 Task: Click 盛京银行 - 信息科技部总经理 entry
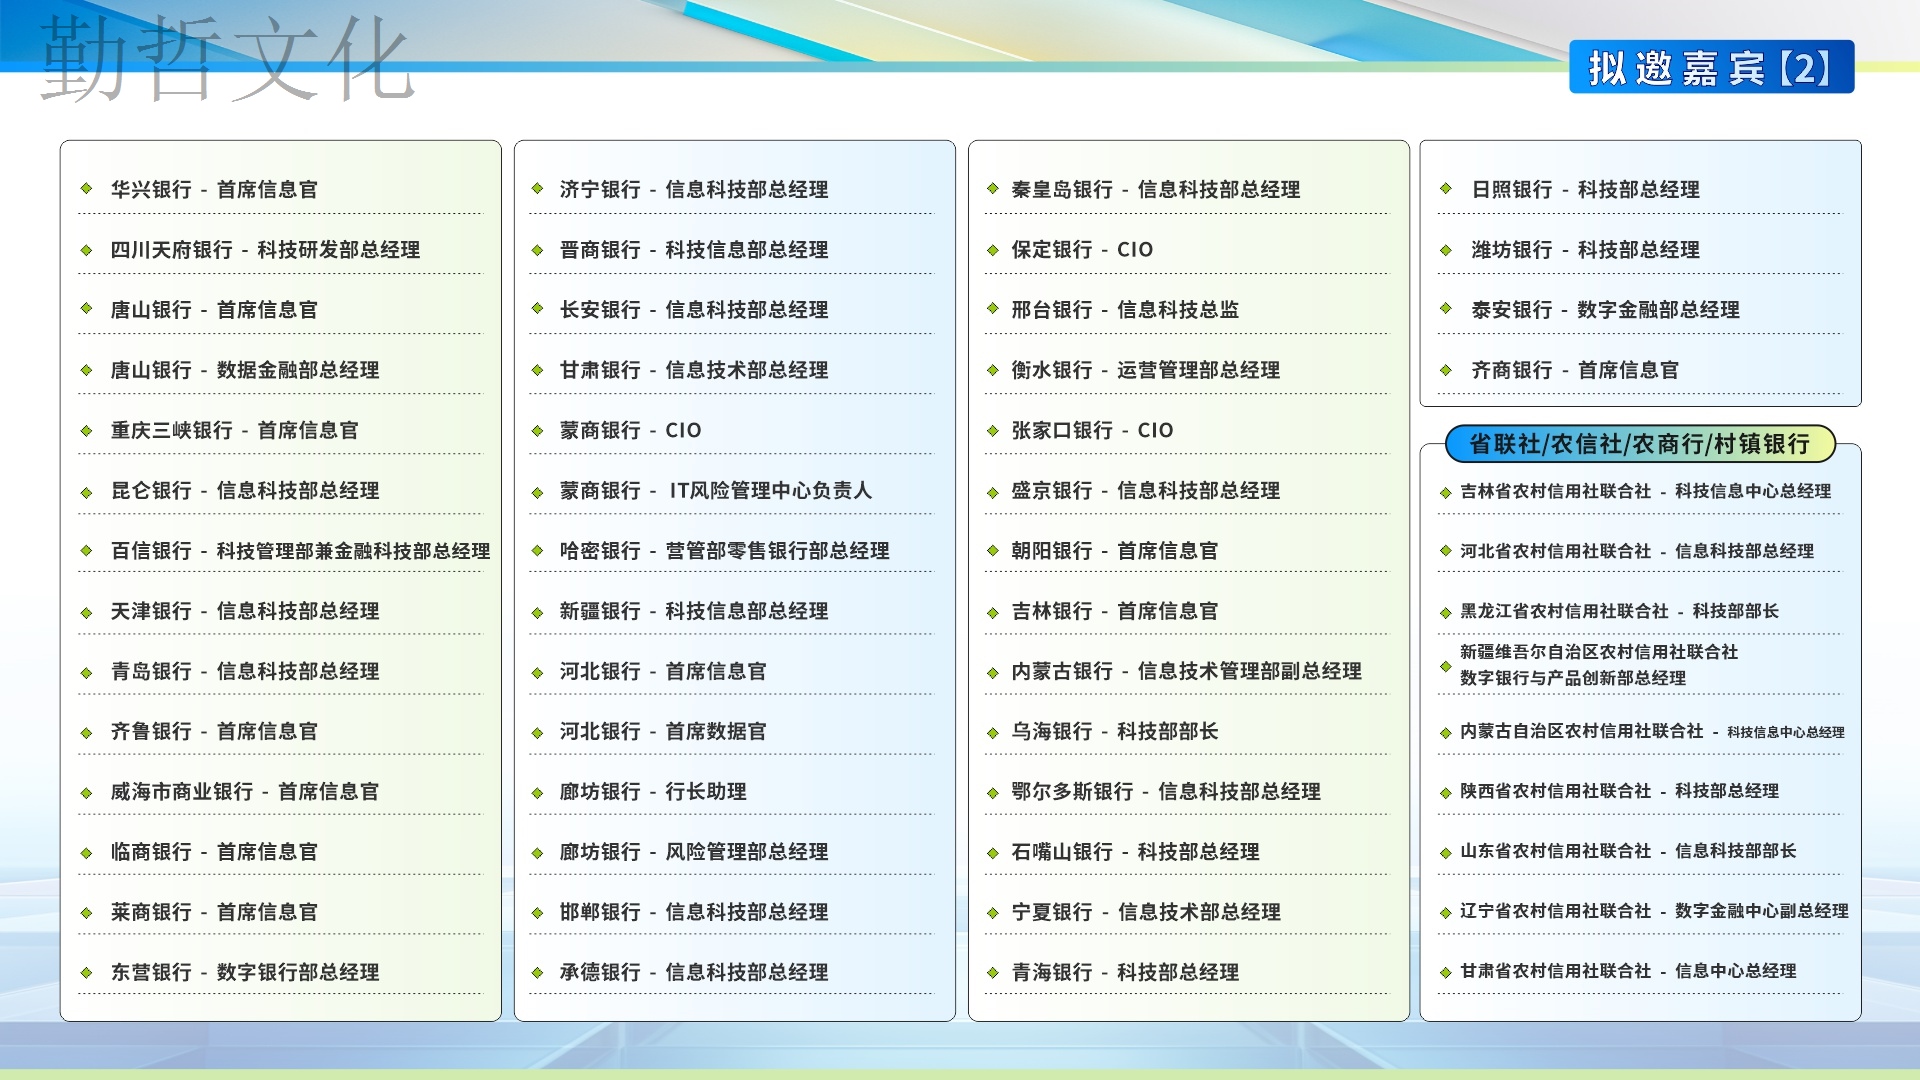coord(1146,490)
